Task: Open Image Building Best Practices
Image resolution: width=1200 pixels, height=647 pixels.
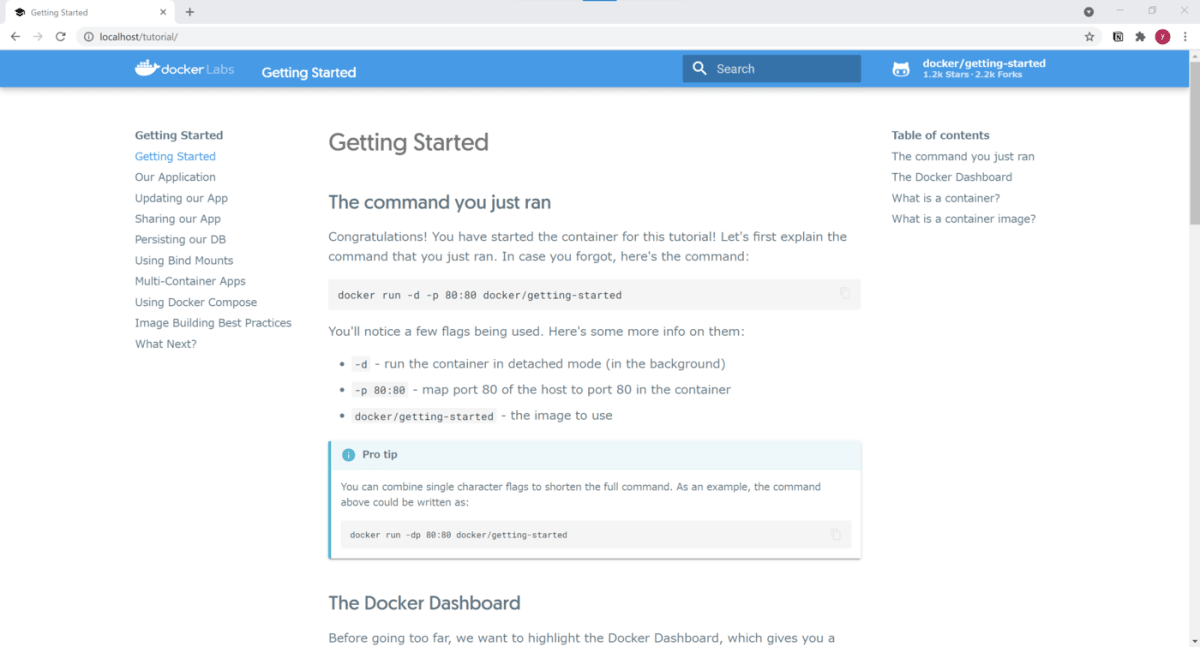Action: 213,323
